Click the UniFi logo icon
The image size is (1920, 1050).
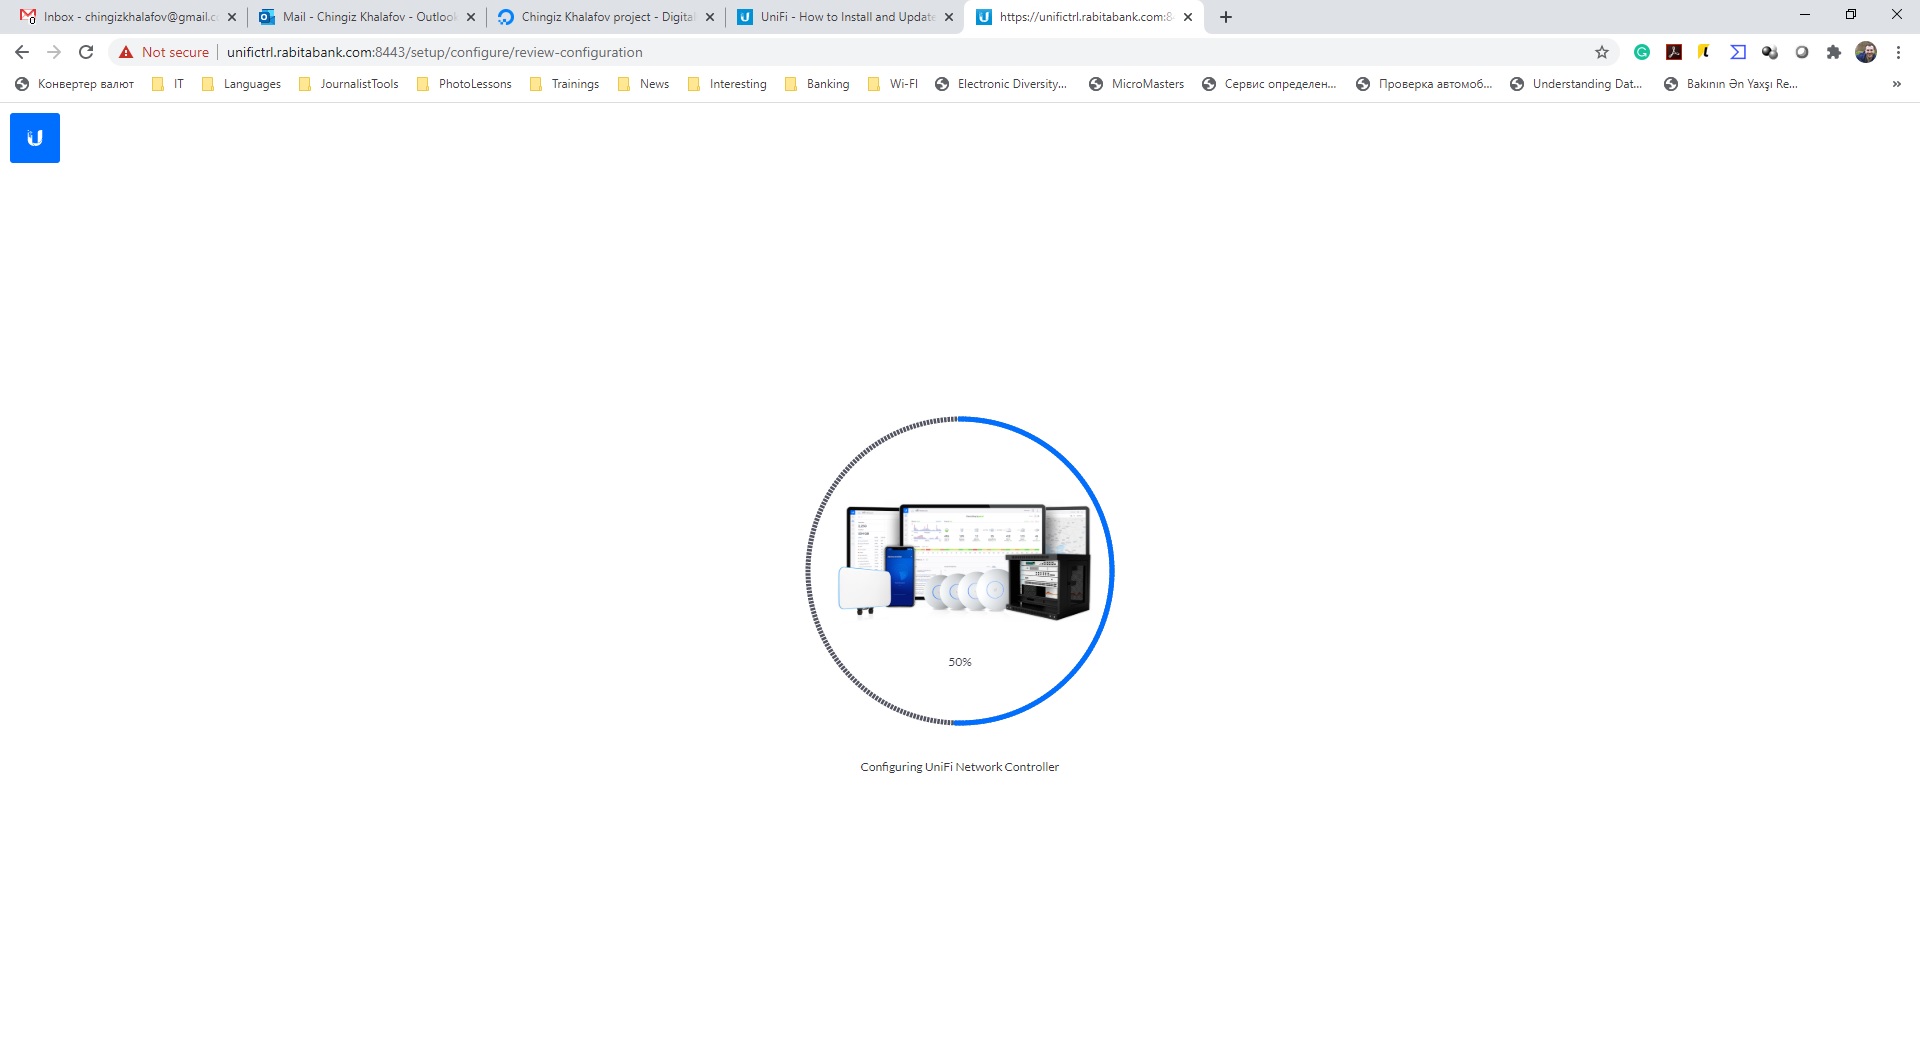pos(35,138)
